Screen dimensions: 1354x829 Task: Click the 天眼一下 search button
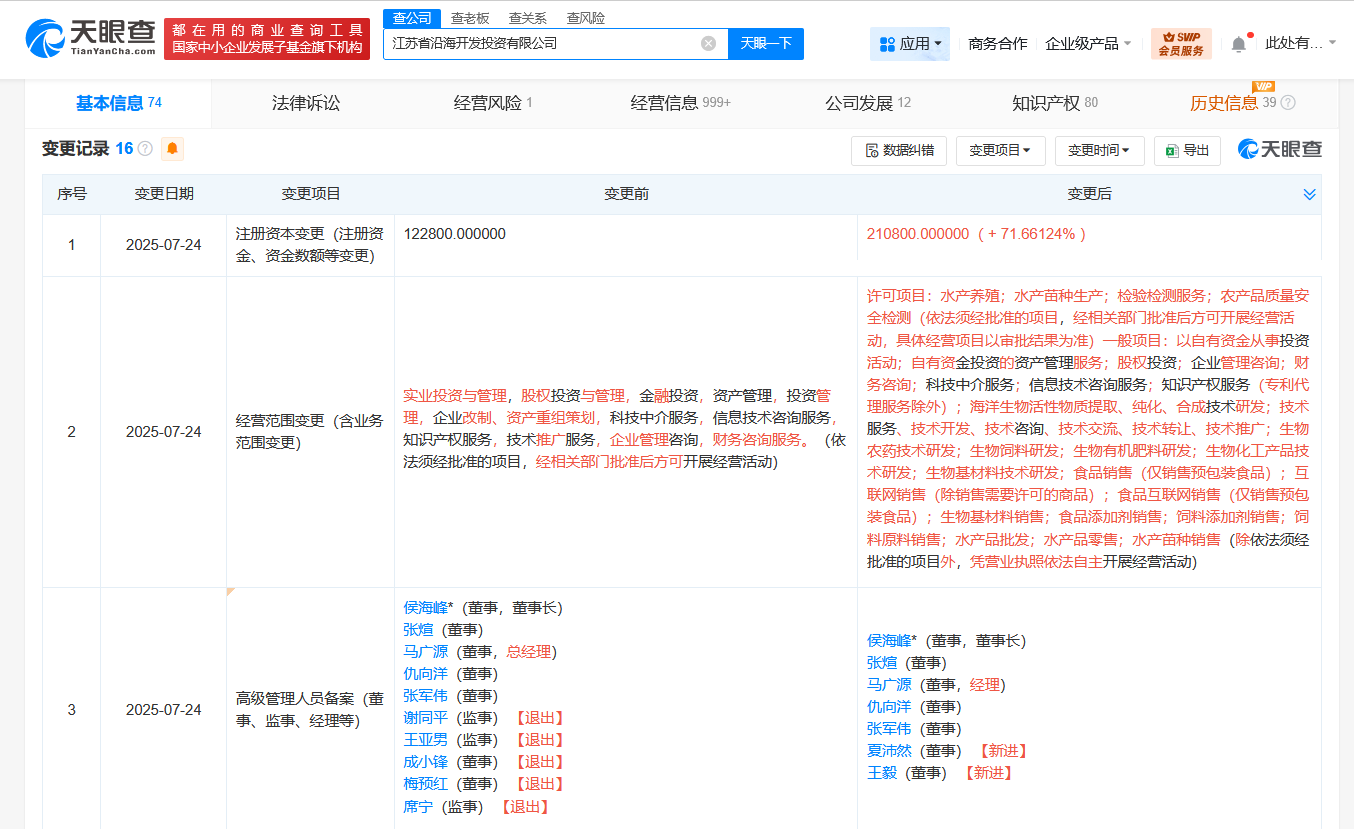766,44
